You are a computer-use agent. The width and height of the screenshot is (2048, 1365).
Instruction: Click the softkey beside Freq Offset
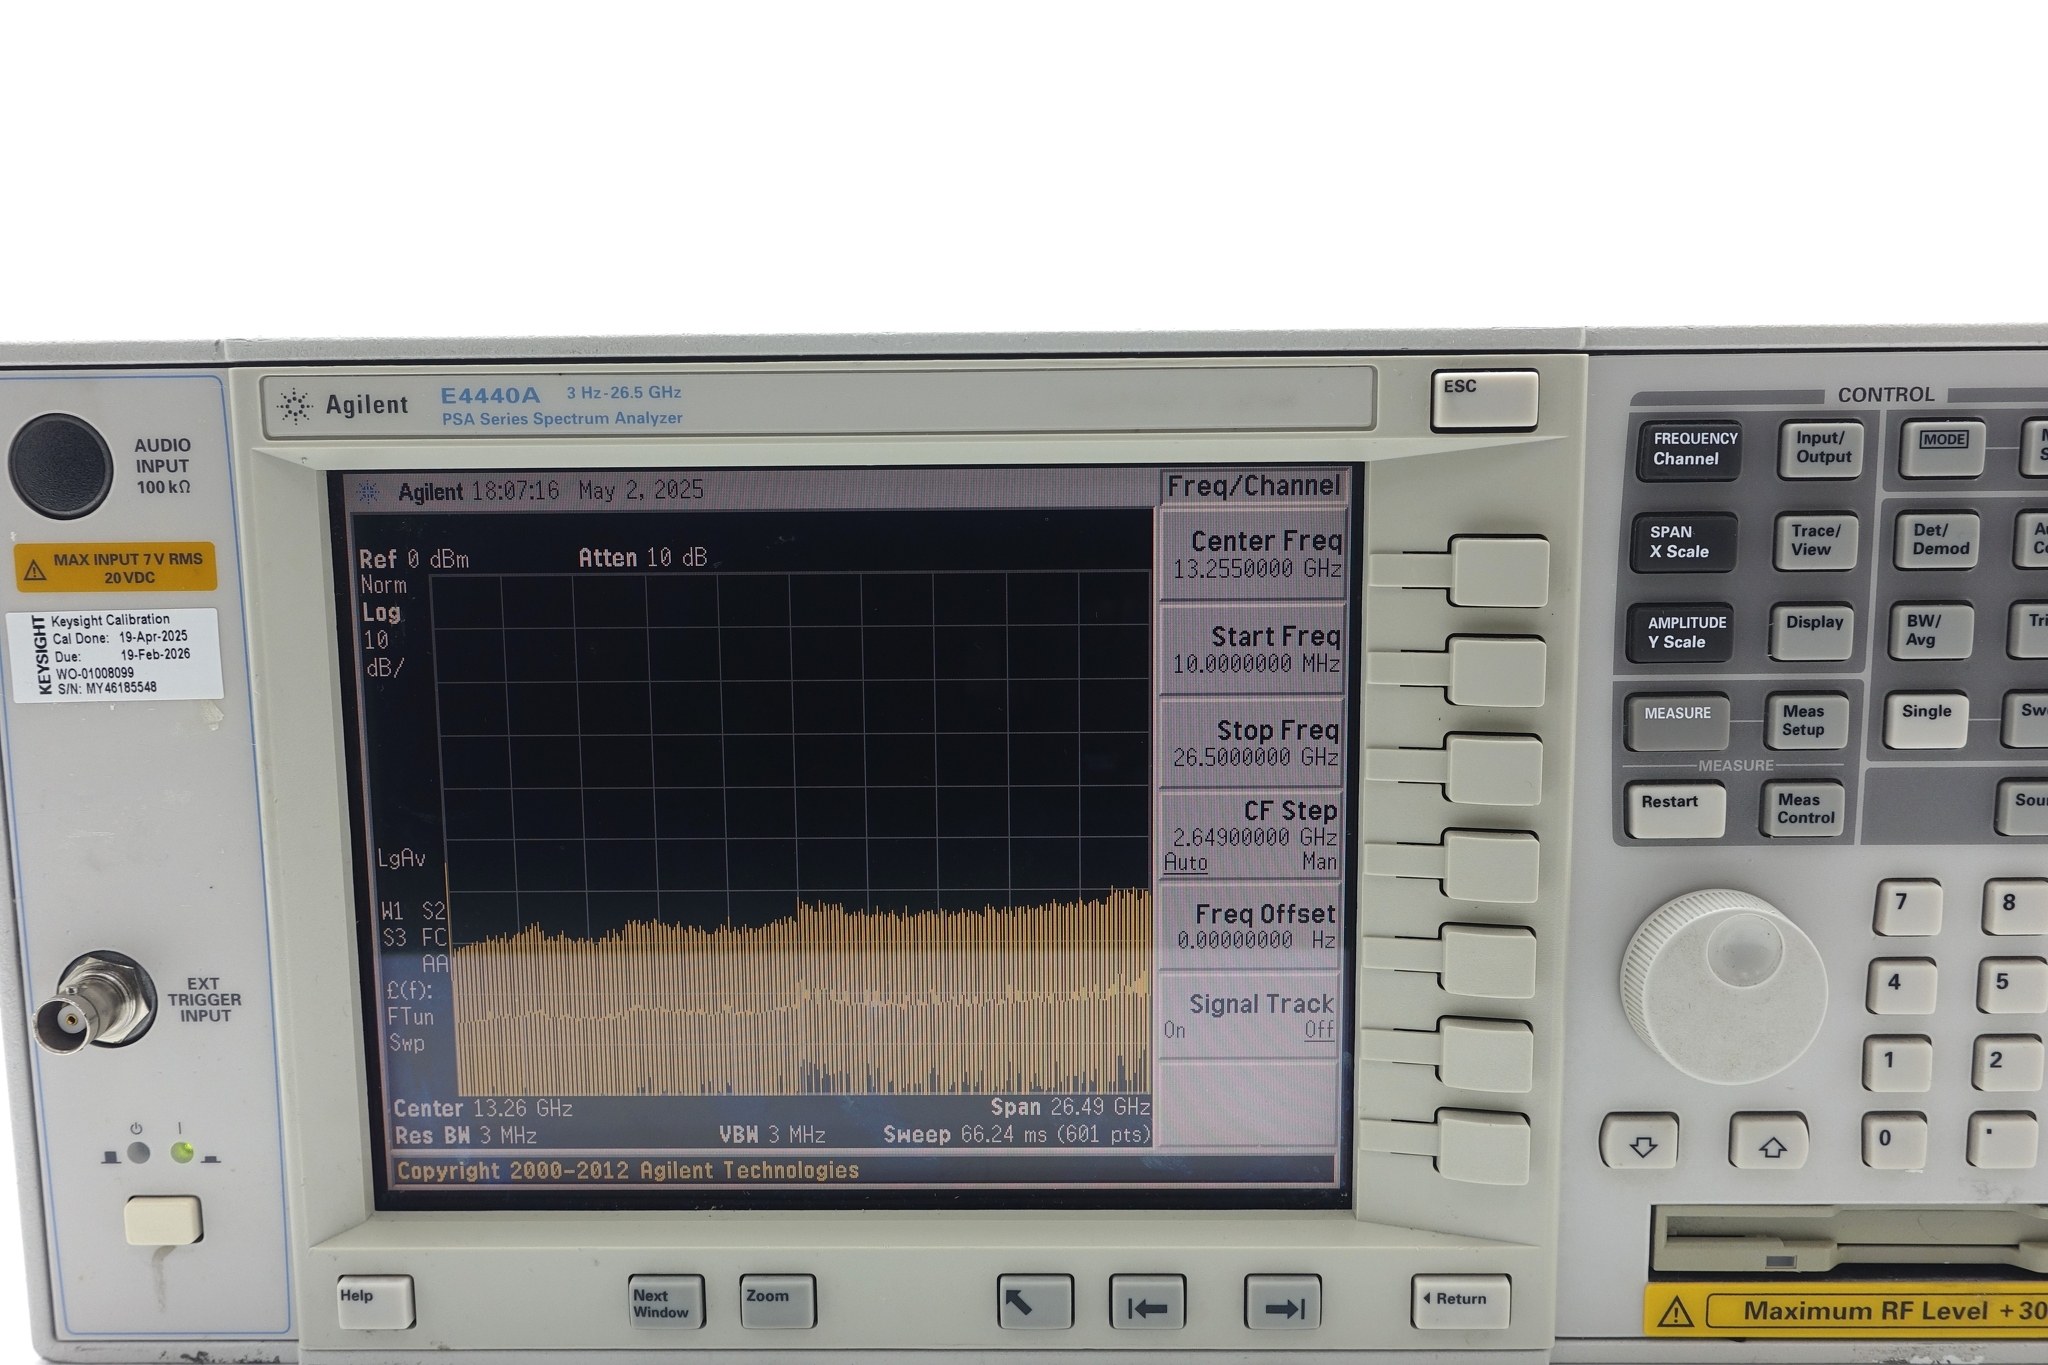coord(1487,961)
